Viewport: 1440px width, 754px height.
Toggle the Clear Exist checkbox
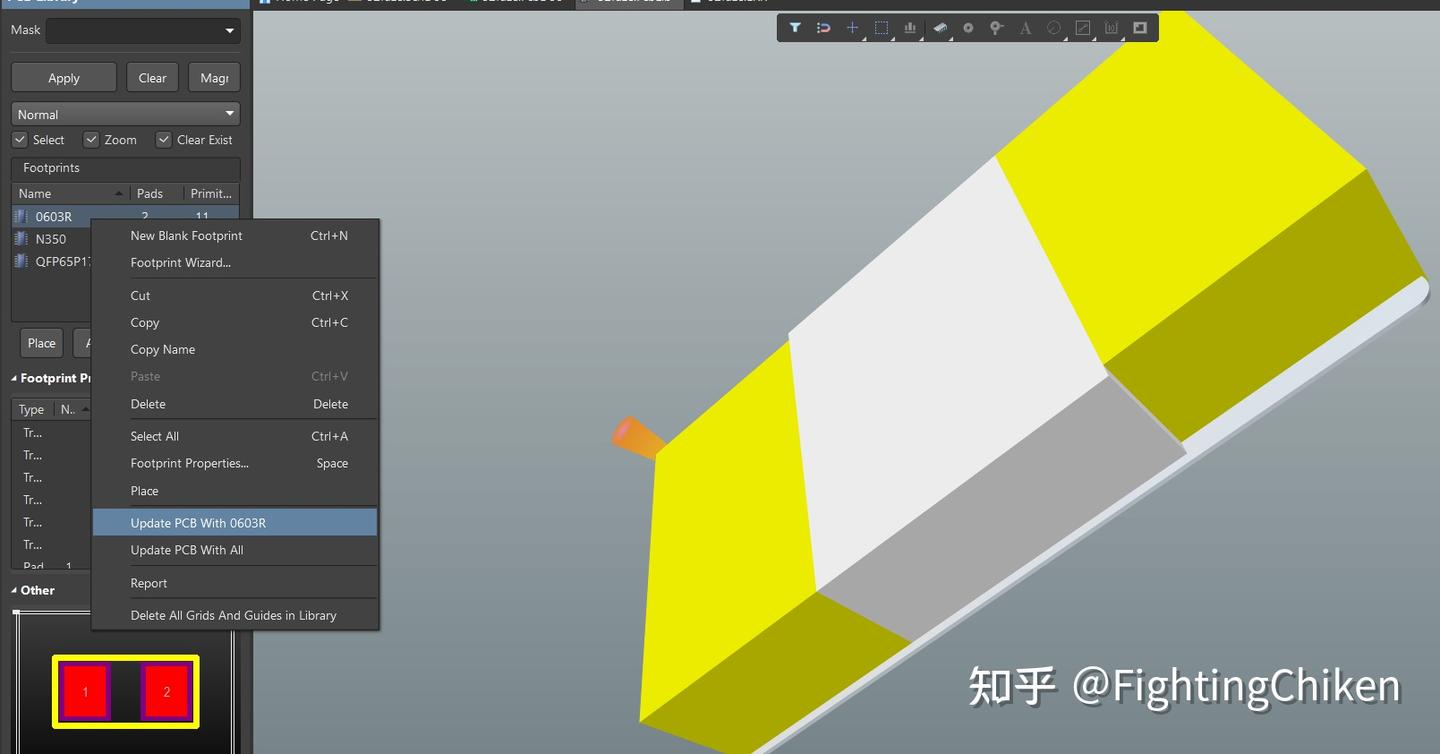(x=164, y=140)
